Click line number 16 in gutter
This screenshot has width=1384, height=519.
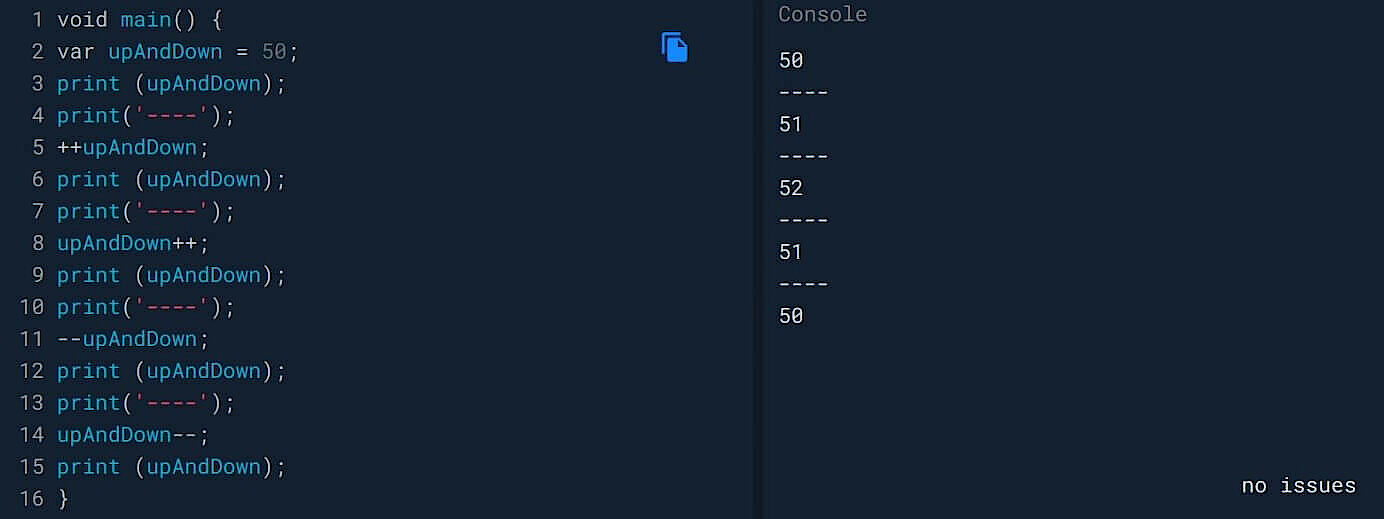pos(32,498)
